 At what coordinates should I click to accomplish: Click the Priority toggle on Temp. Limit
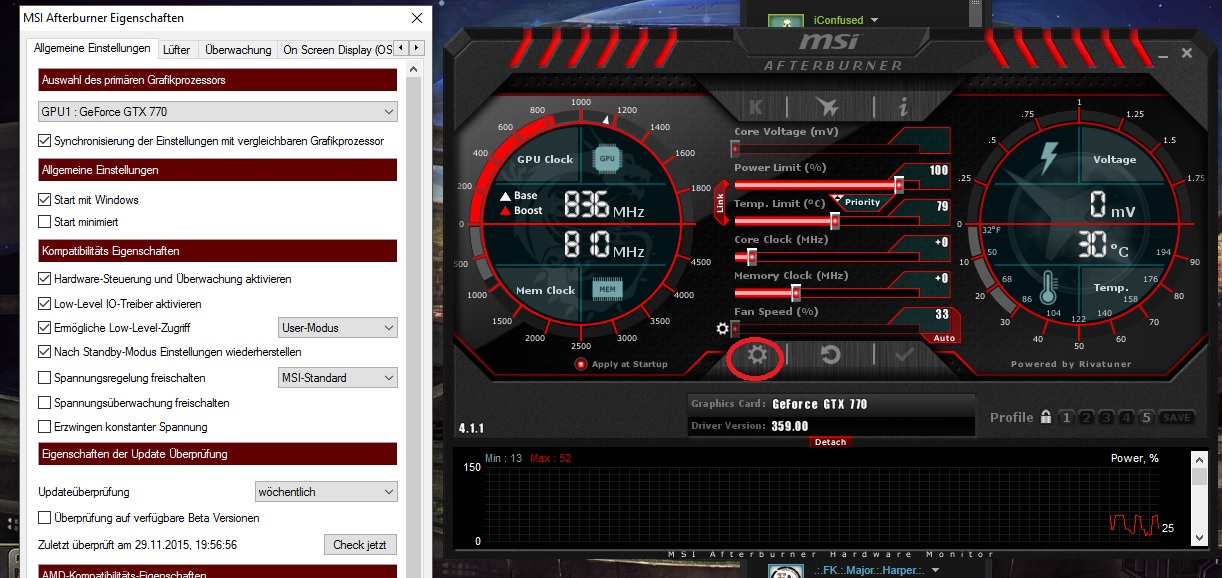(862, 202)
